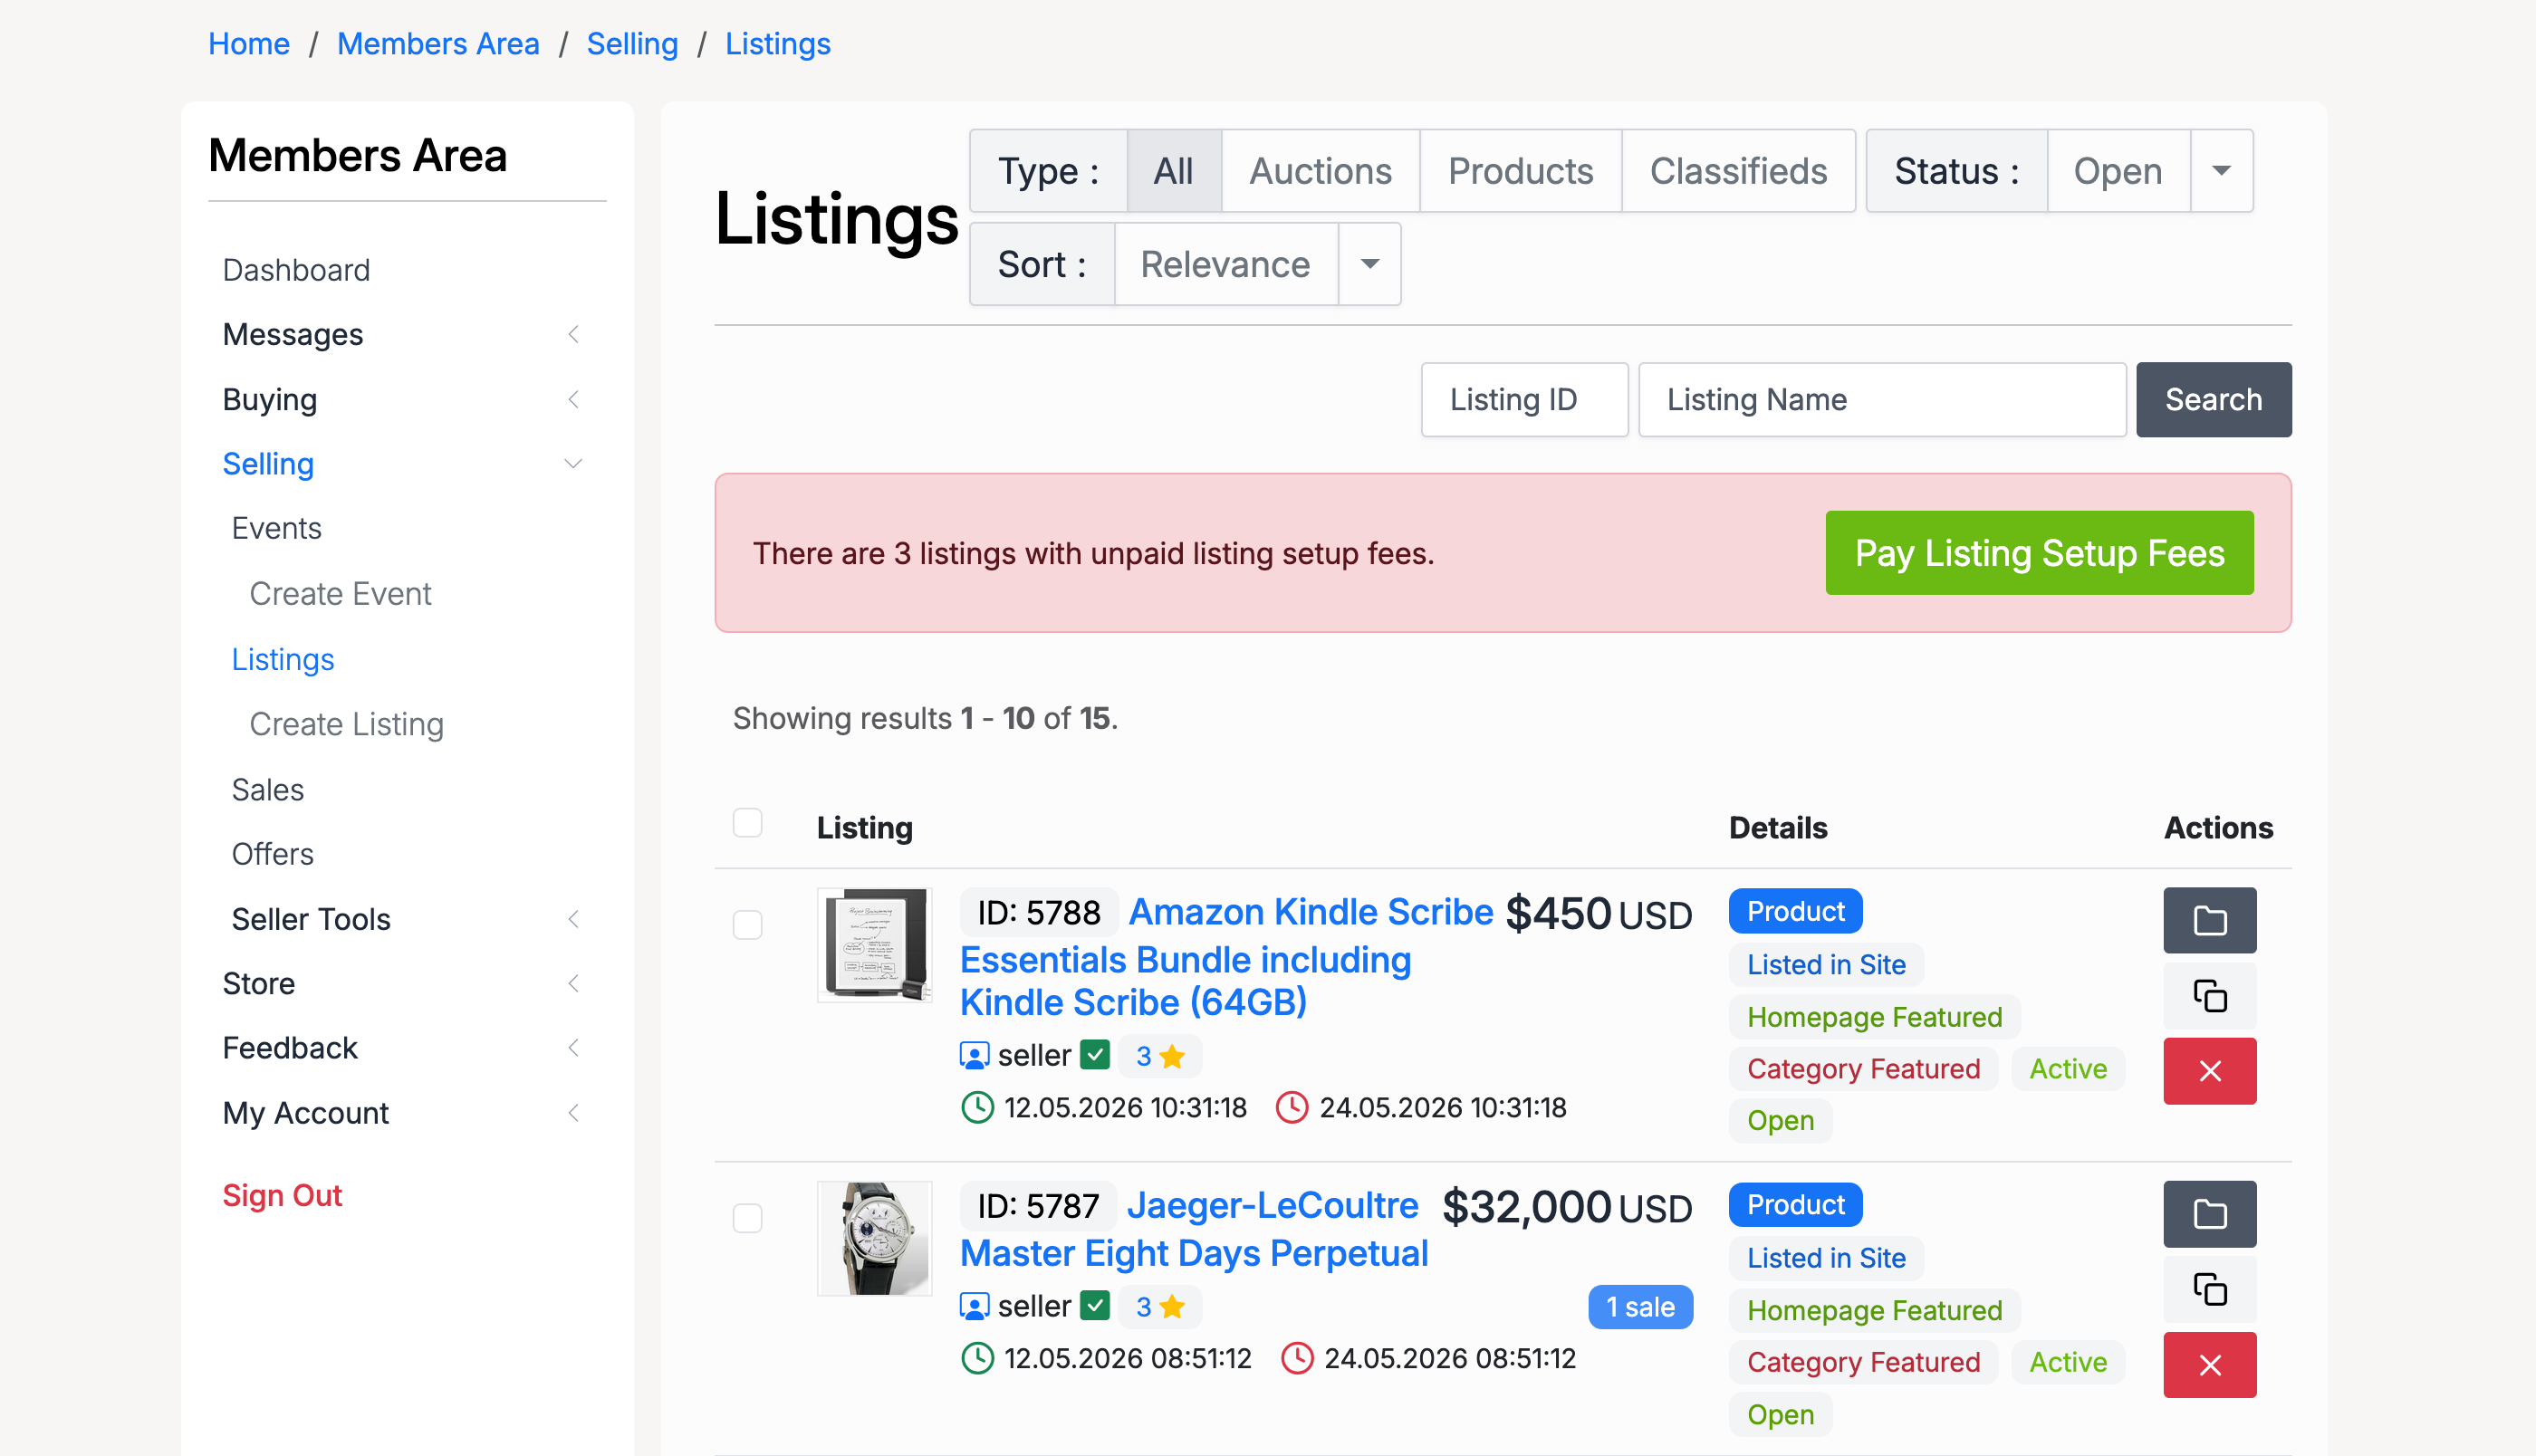Open the Sort dropdown arrow
2536x1456 pixels.
pos(1369,264)
